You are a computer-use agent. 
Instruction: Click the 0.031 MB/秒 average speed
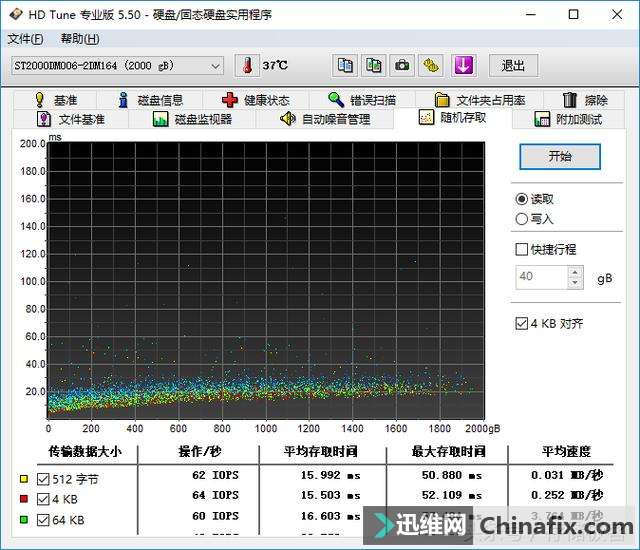click(567, 475)
